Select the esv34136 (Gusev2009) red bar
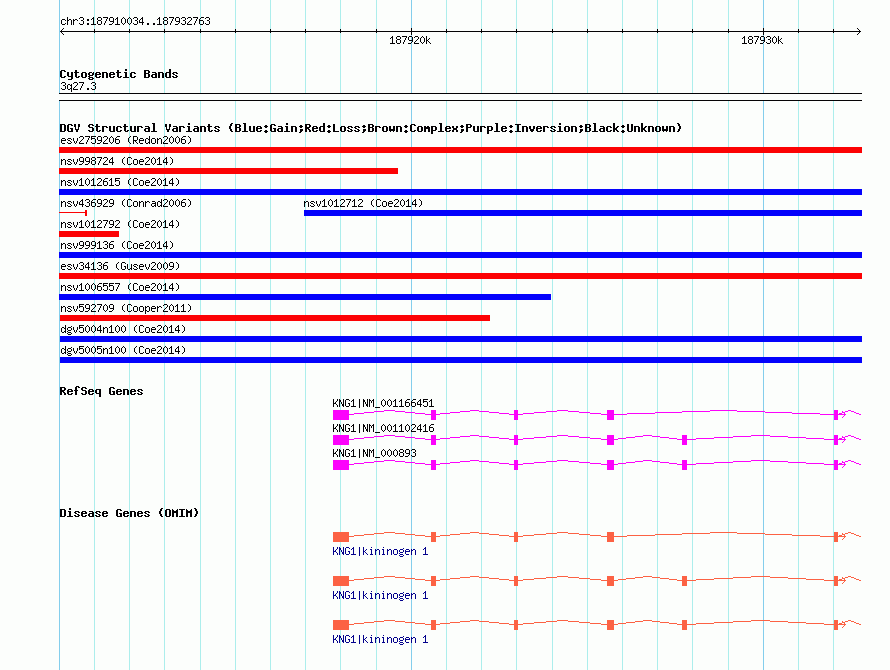 click(460, 276)
